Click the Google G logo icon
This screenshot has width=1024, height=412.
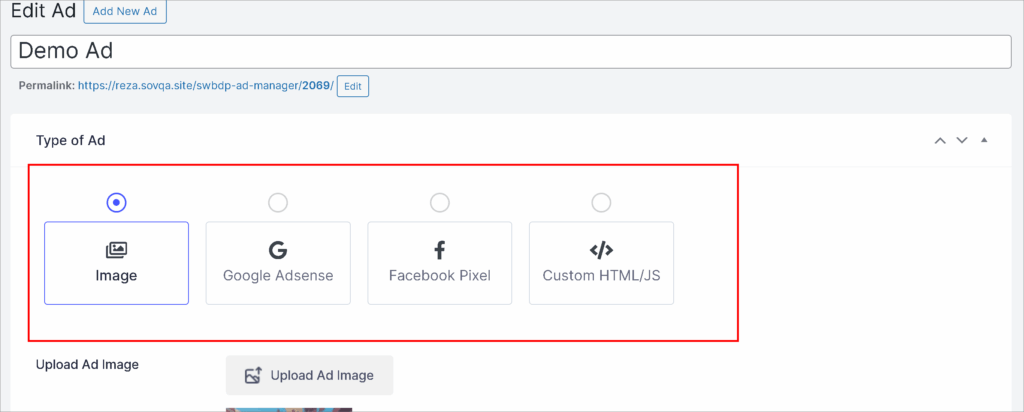coord(278,250)
